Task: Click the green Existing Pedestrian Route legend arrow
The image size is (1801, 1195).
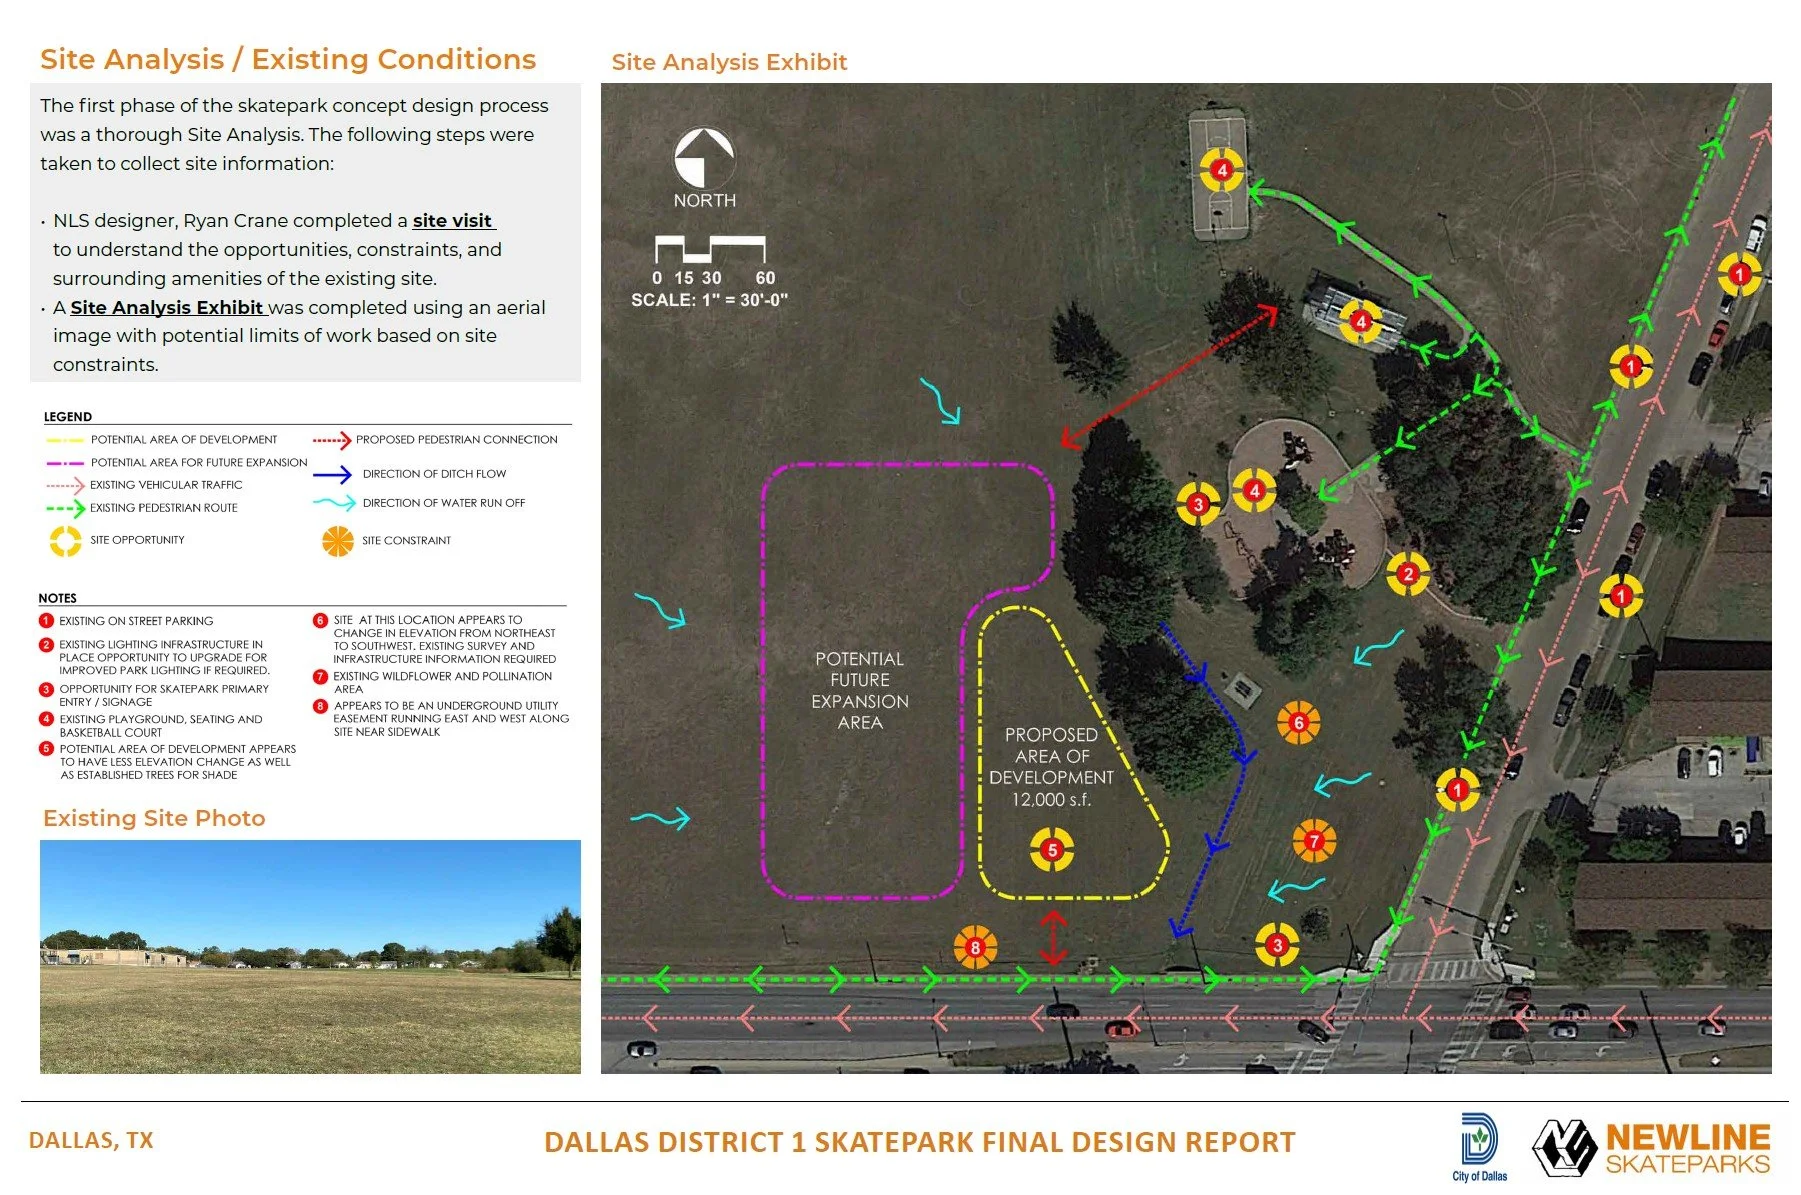Action: click(x=65, y=508)
